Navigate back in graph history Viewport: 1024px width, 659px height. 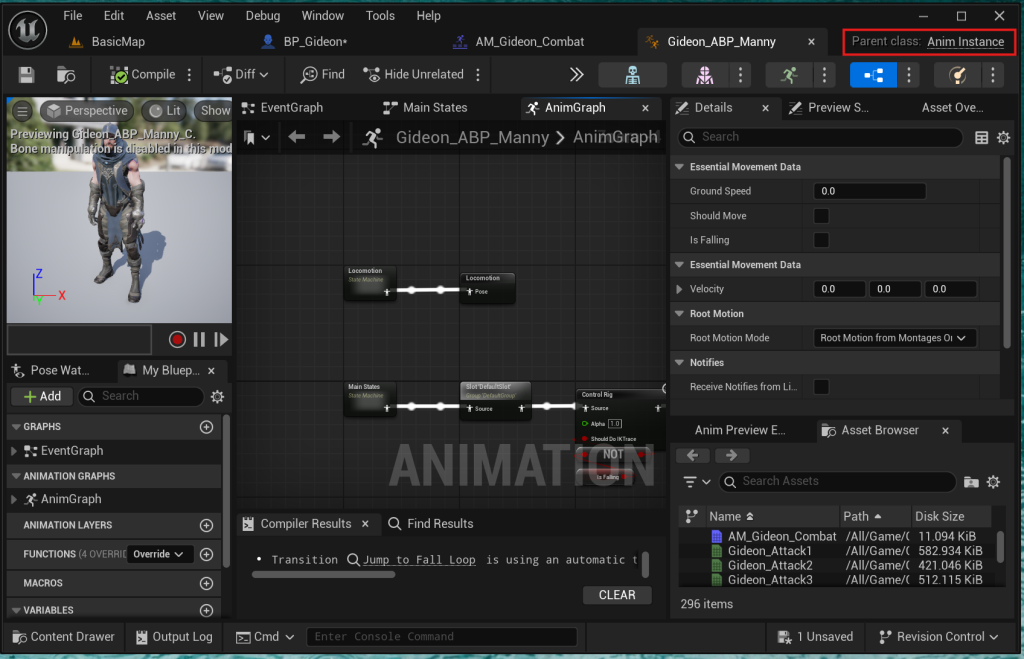pos(296,137)
